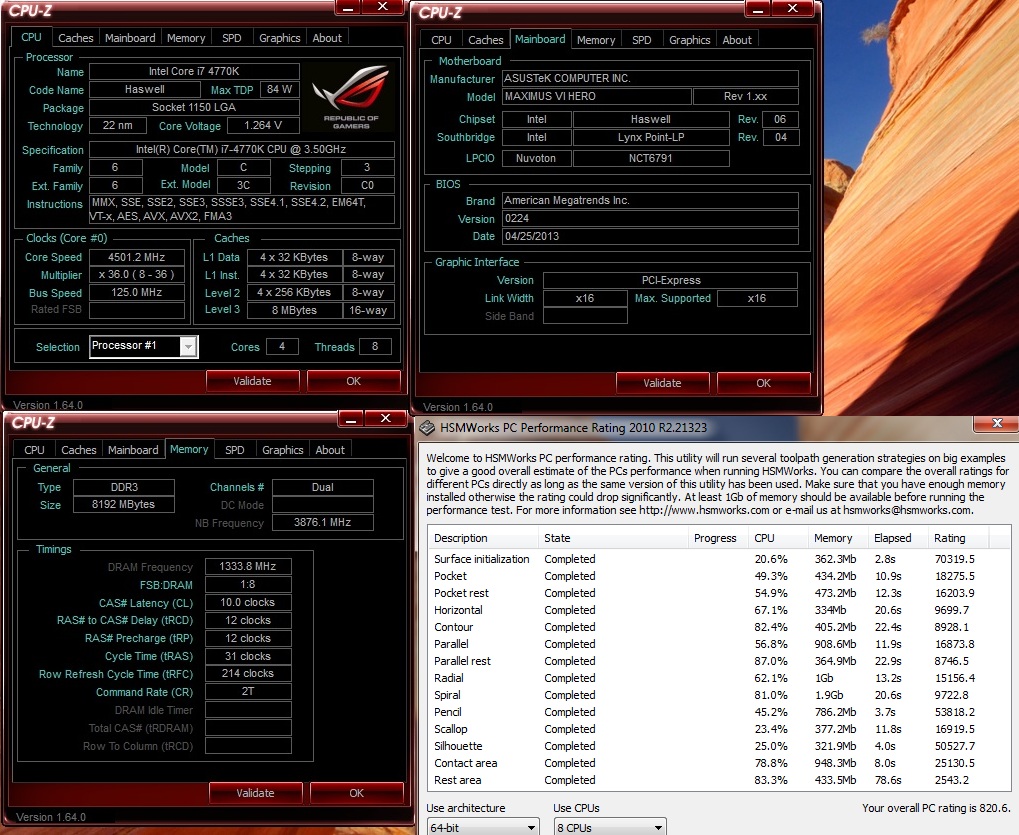Select the Pocket rest row
This screenshot has width=1019, height=835.
pyautogui.click(x=718, y=593)
